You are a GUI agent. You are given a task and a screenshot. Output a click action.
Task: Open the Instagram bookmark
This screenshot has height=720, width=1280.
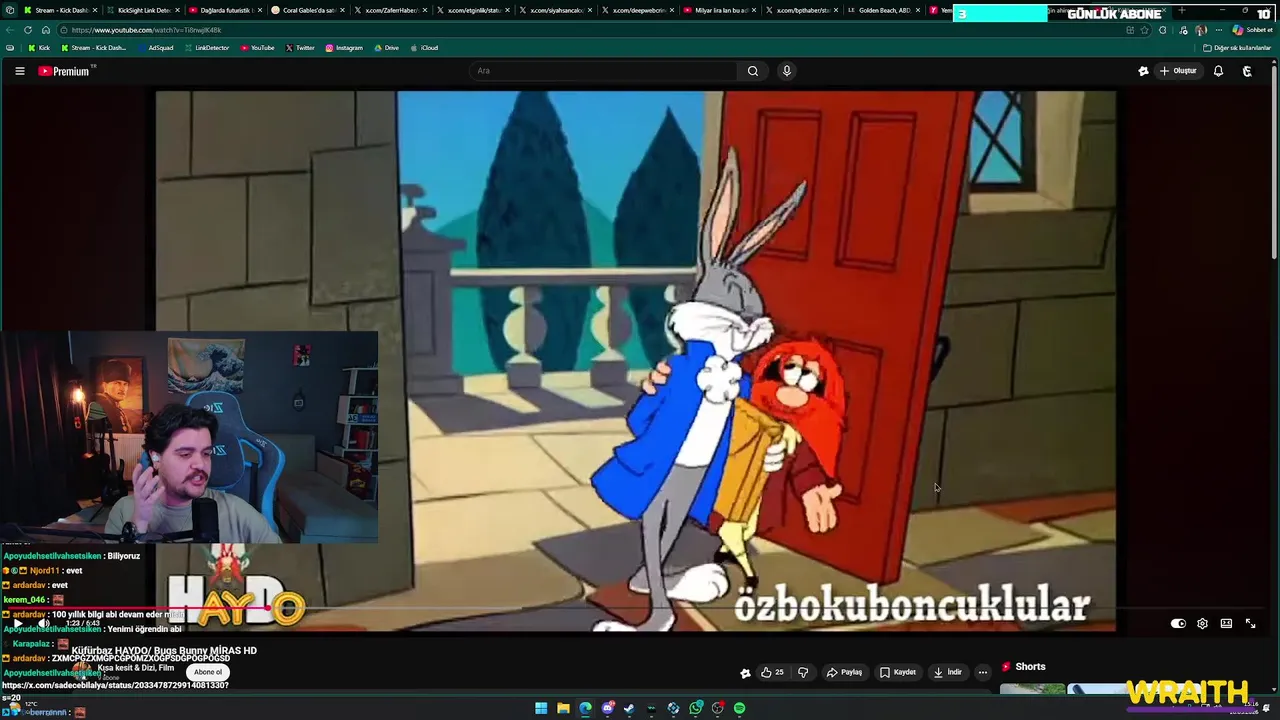coord(343,48)
